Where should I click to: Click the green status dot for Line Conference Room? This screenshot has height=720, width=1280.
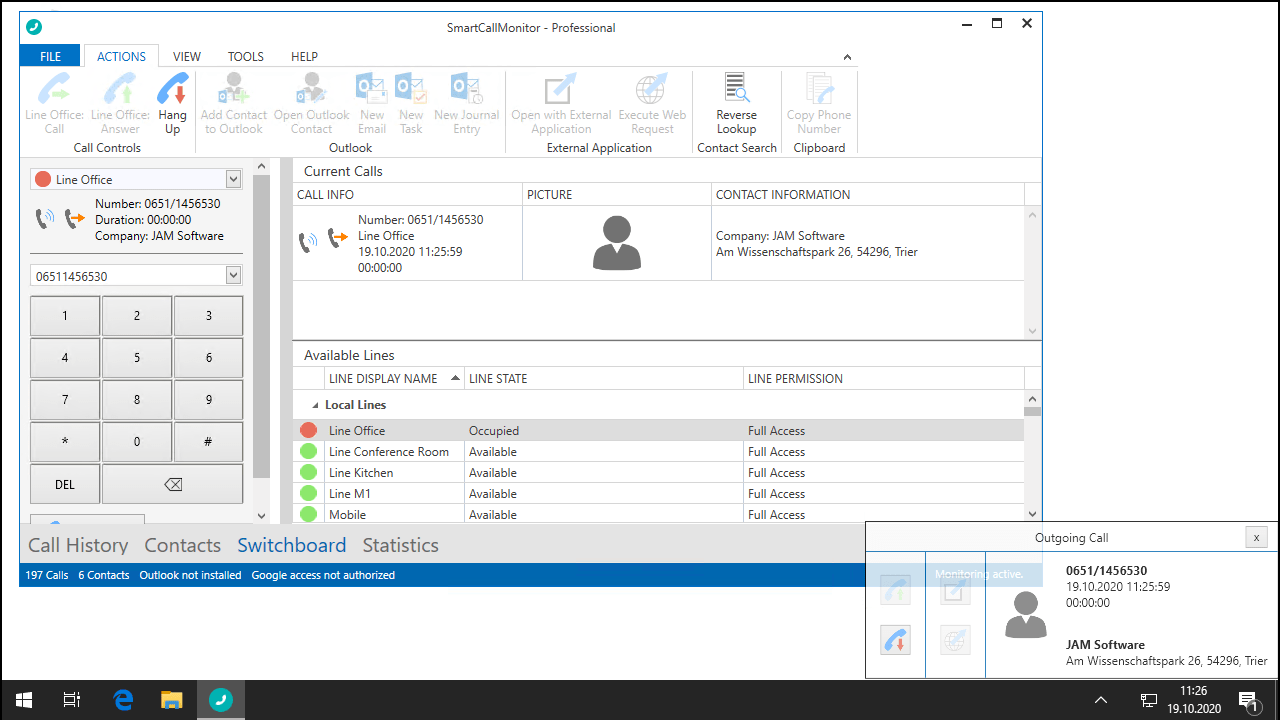tap(308, 451)
